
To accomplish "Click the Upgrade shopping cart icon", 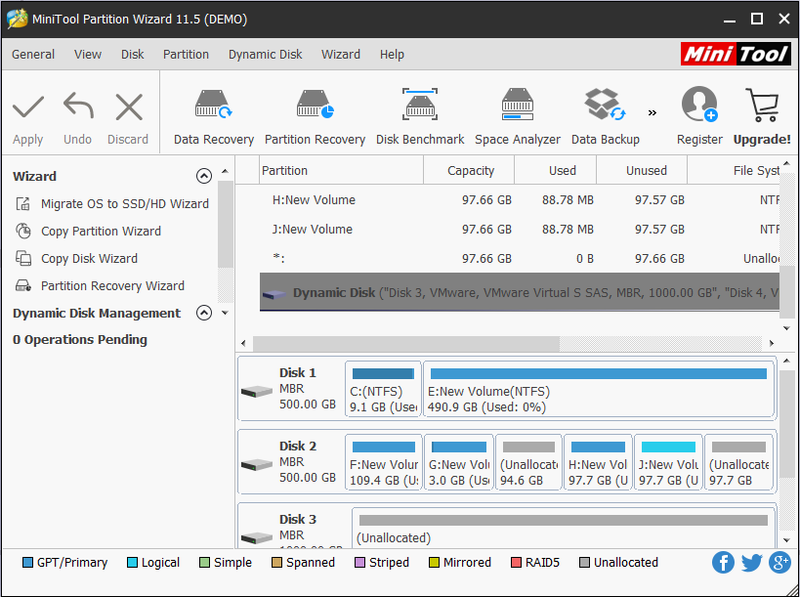I will pyautogui.click(x=762, y=105).
